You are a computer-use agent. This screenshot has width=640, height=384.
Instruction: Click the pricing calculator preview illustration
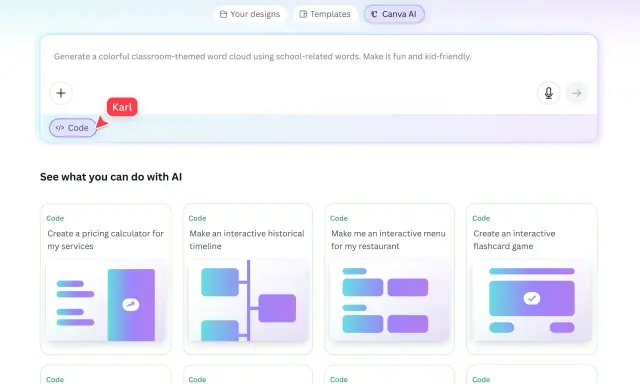point(106,300)
